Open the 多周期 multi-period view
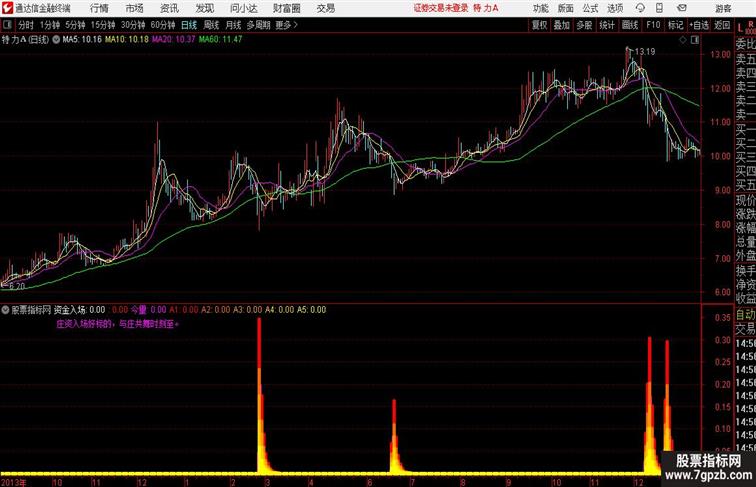Viewport: 756px width, 487px height. click(258, 25)
